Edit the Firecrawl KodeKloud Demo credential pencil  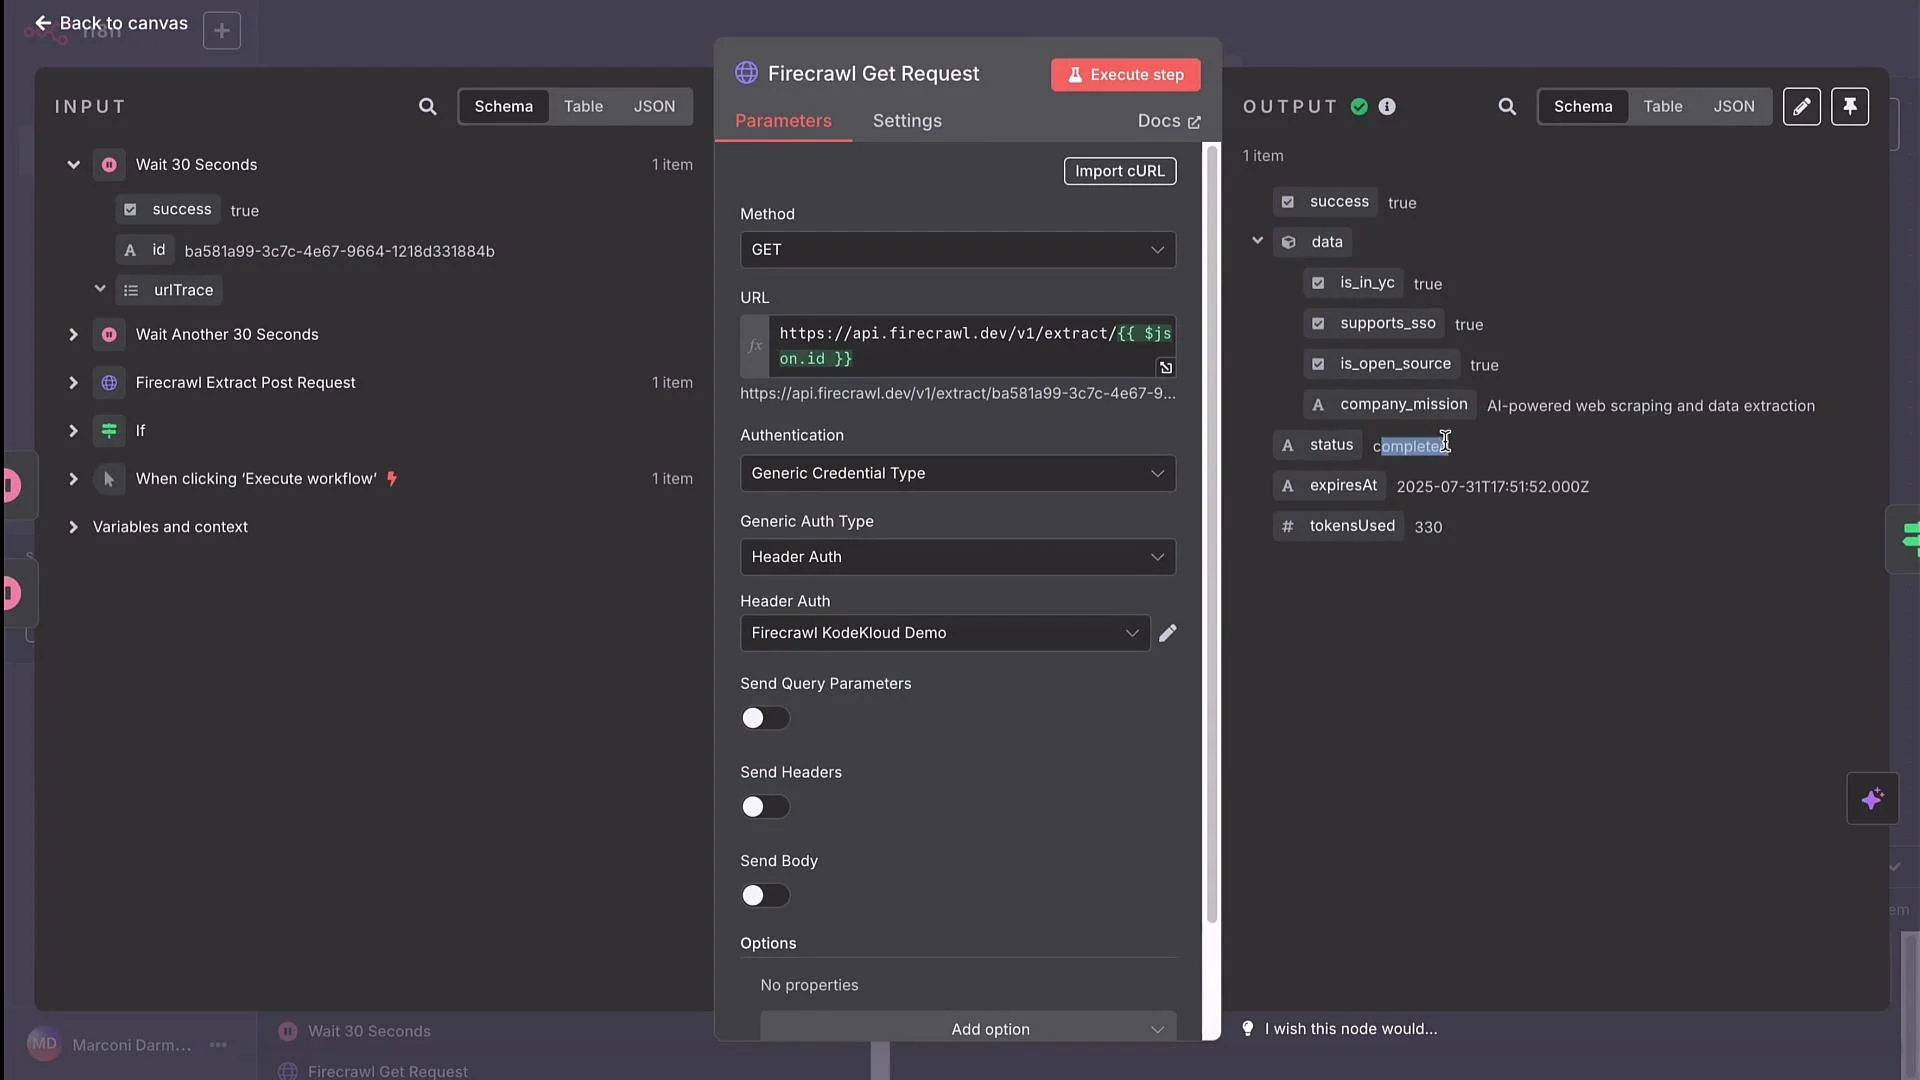click(1167, 633)
